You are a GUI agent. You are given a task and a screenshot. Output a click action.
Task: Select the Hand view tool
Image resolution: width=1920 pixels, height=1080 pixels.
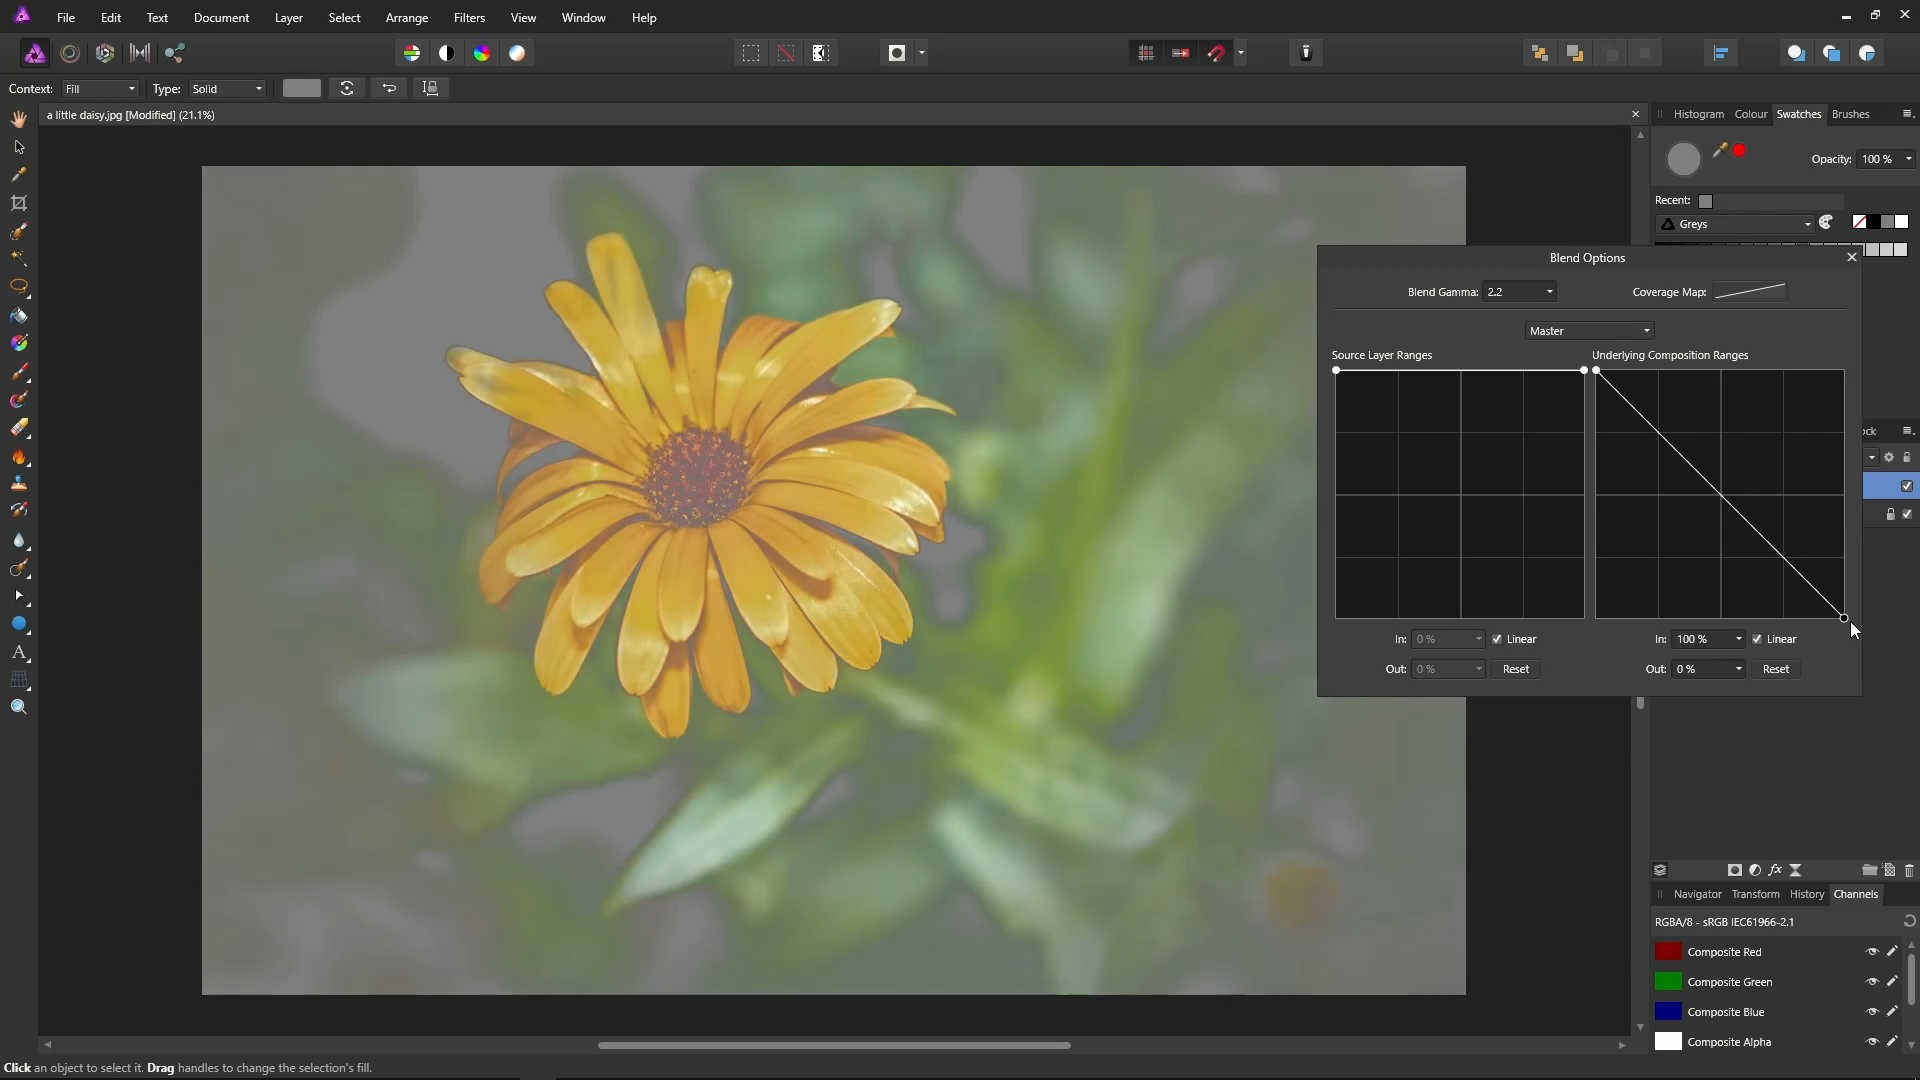(19, 119)
